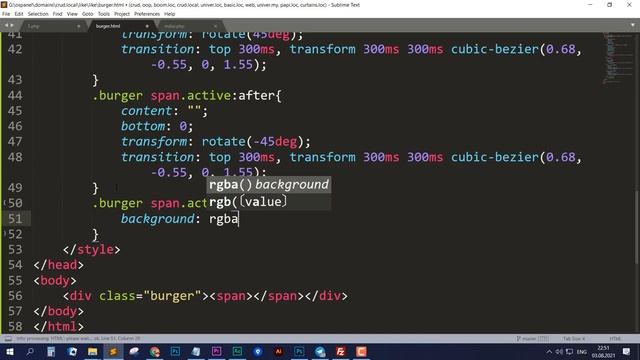Open the second Photoshop taskbar icon
This screenshot has width=640, height=360.
pos(299,351)
